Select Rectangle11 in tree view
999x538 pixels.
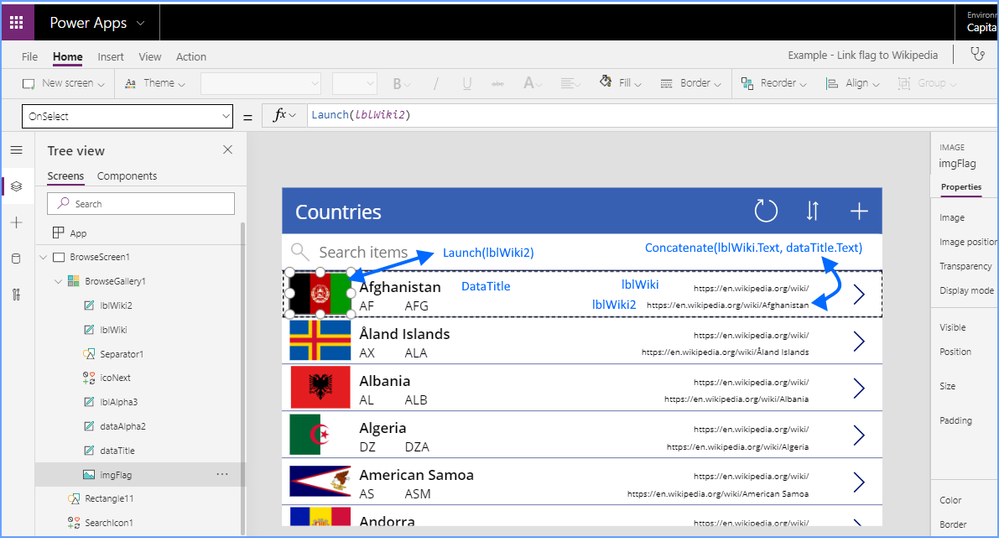[109, 498]
